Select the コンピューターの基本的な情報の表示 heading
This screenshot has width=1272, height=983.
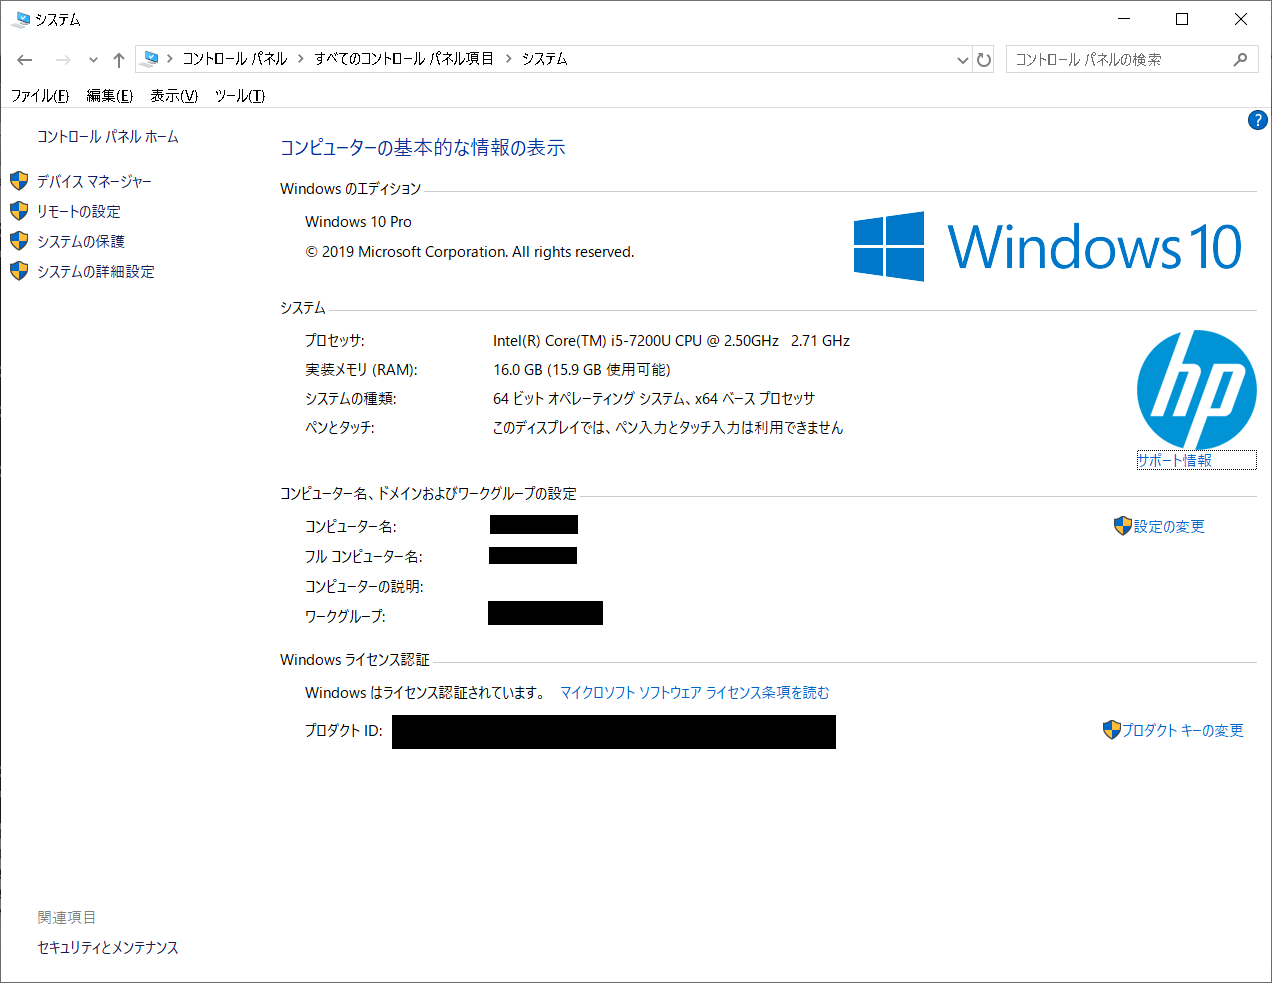click(423, 148)
